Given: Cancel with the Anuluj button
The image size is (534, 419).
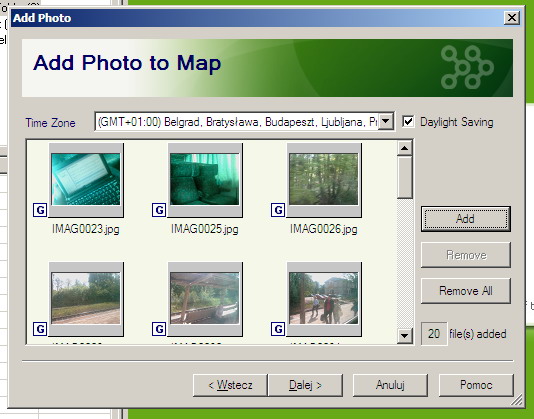Looking at the screenshot, I should point(390,385).
